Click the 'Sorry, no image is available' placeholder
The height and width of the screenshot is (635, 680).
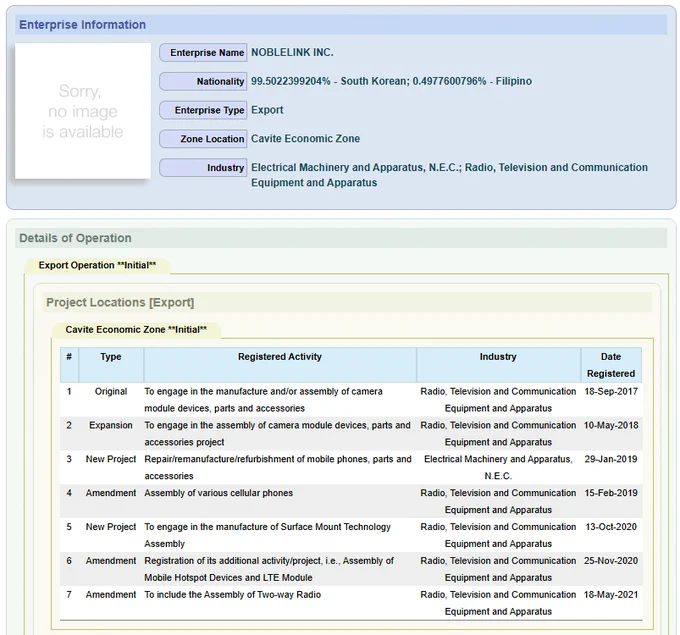click(x=83, y=111)
